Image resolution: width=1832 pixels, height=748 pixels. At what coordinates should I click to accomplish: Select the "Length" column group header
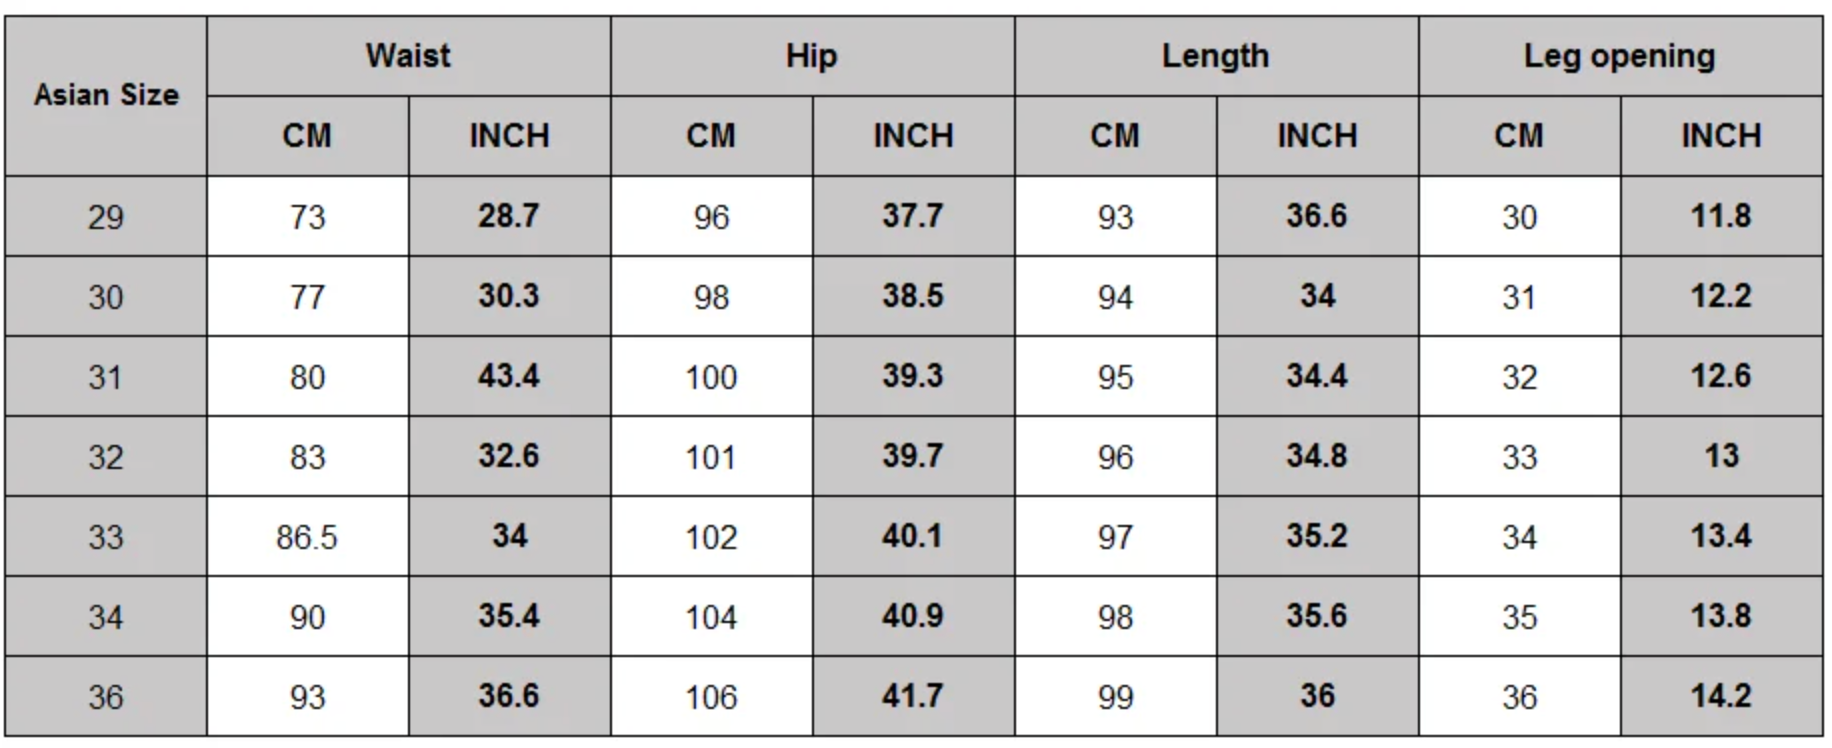(1215, 56)
